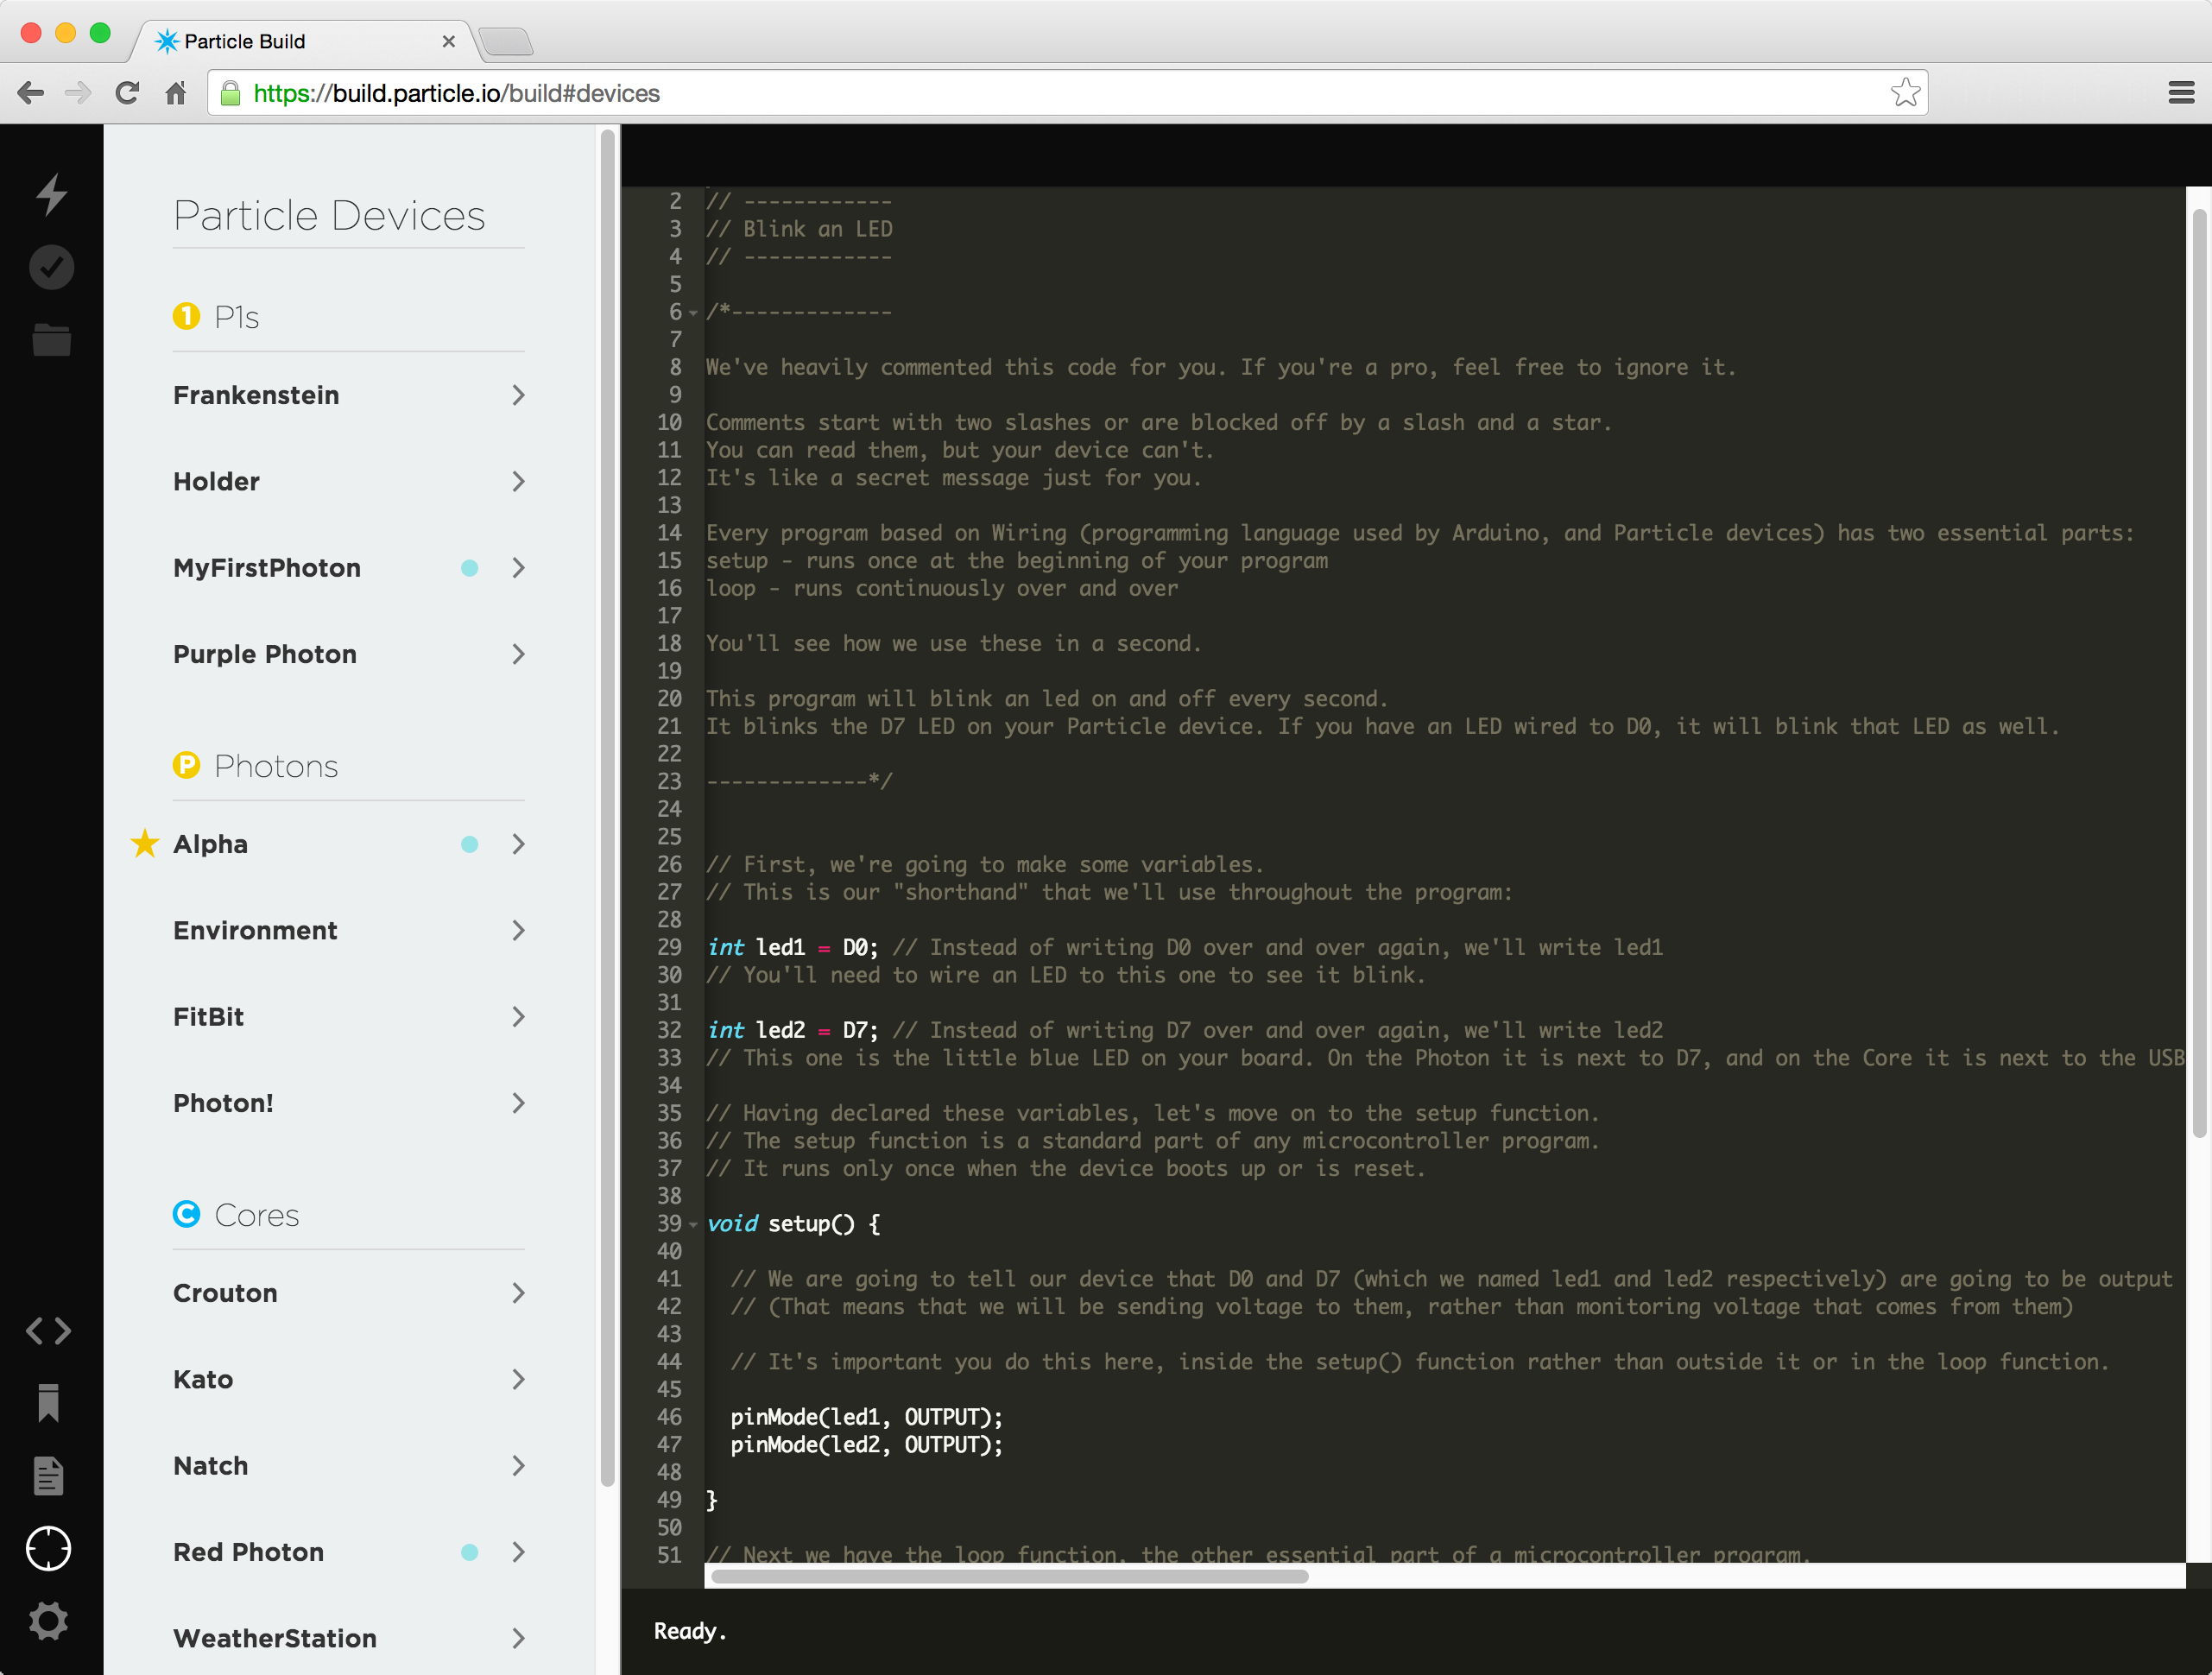Click the browser home icon
2212x1675 pixels.
pyautogui.click(x=176, y=93)
